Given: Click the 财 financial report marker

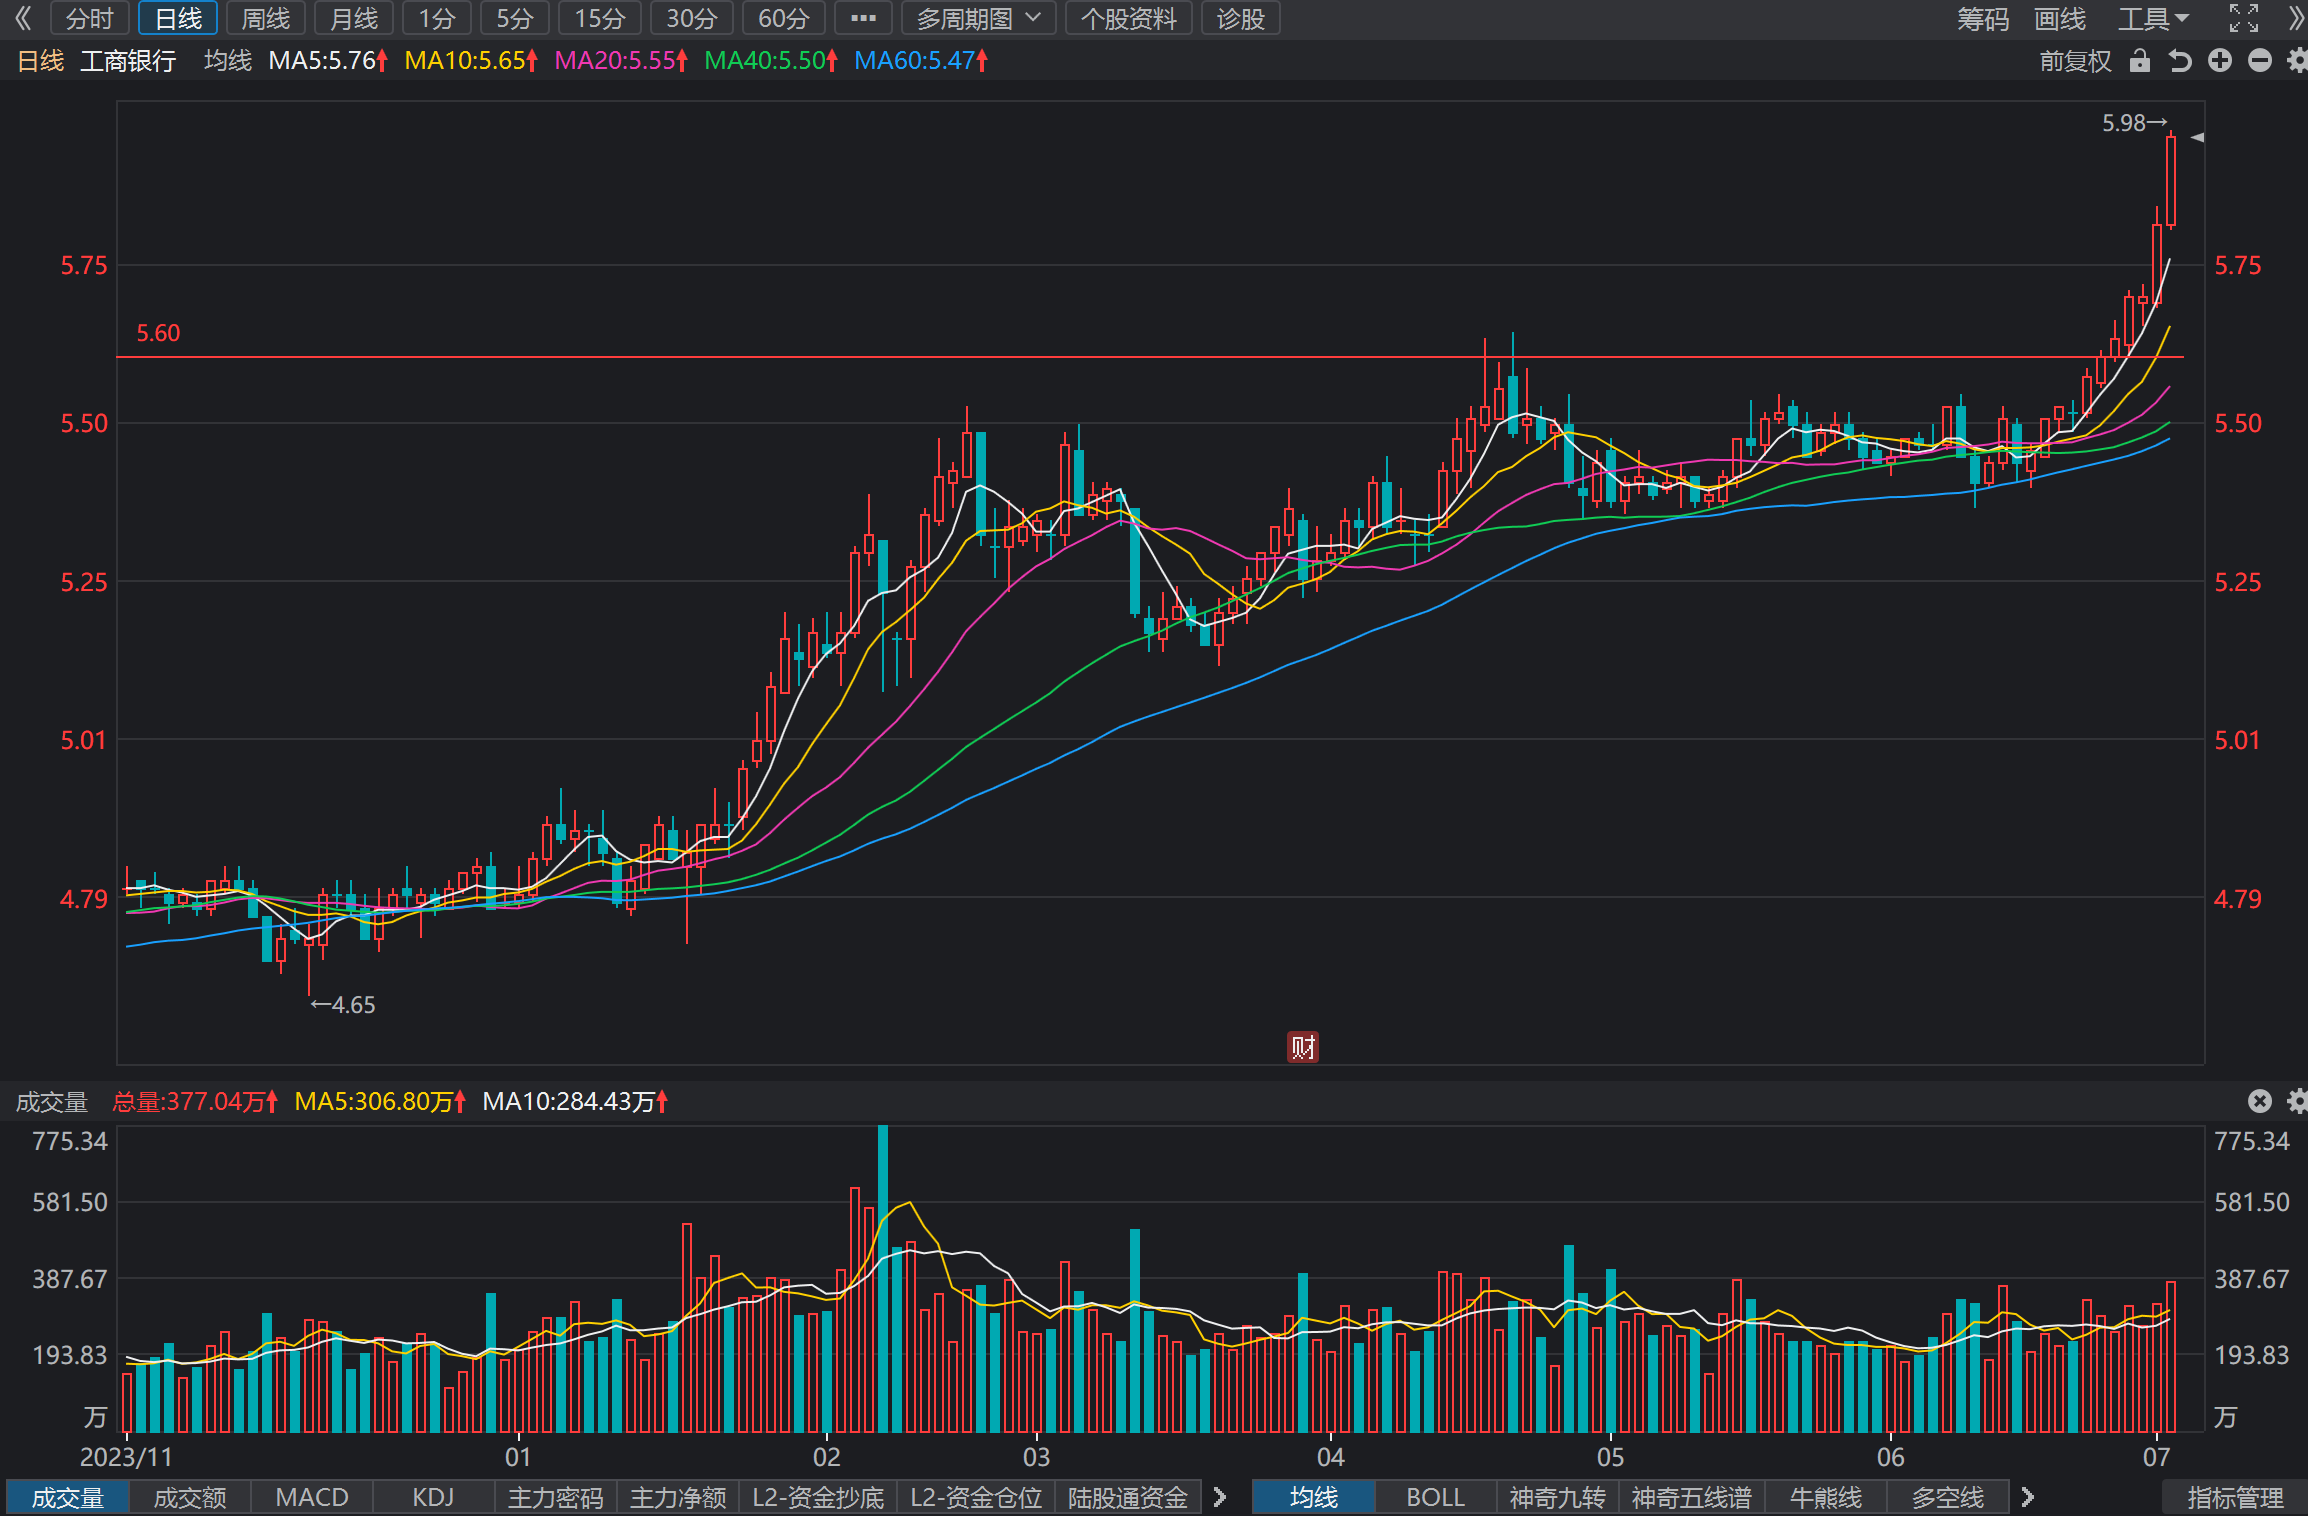Looking at the screenshot, I should pyautogui.click(x=1303, y=1047).
